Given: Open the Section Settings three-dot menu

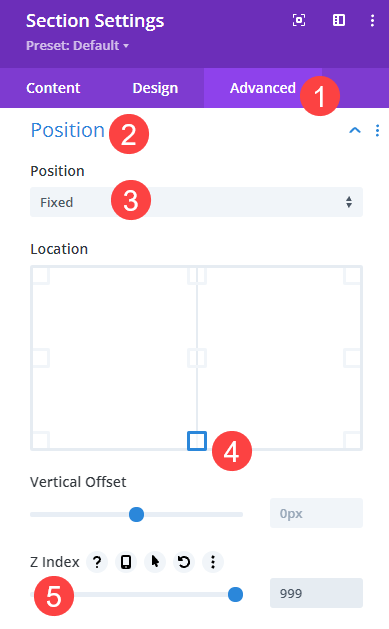Looking at the screenshot, I should tap(373, 20).
